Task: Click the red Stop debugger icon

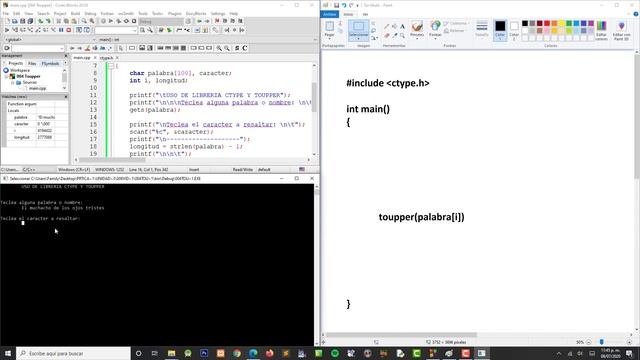Action: tap(69, 30)
